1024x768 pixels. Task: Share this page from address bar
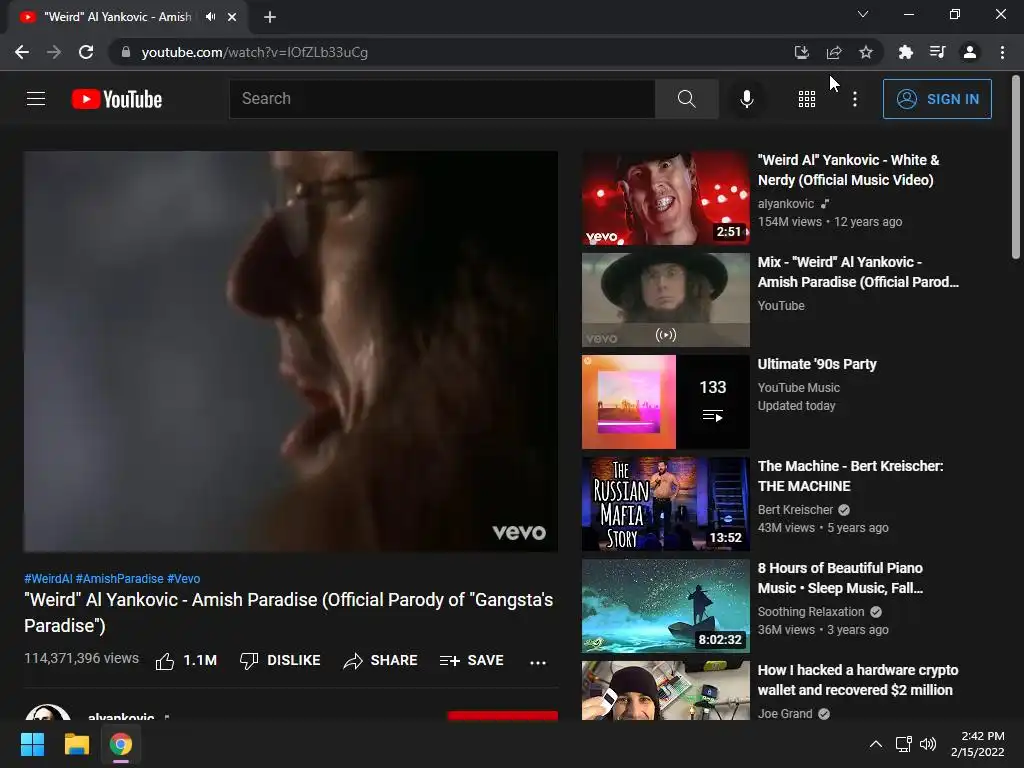834,52
